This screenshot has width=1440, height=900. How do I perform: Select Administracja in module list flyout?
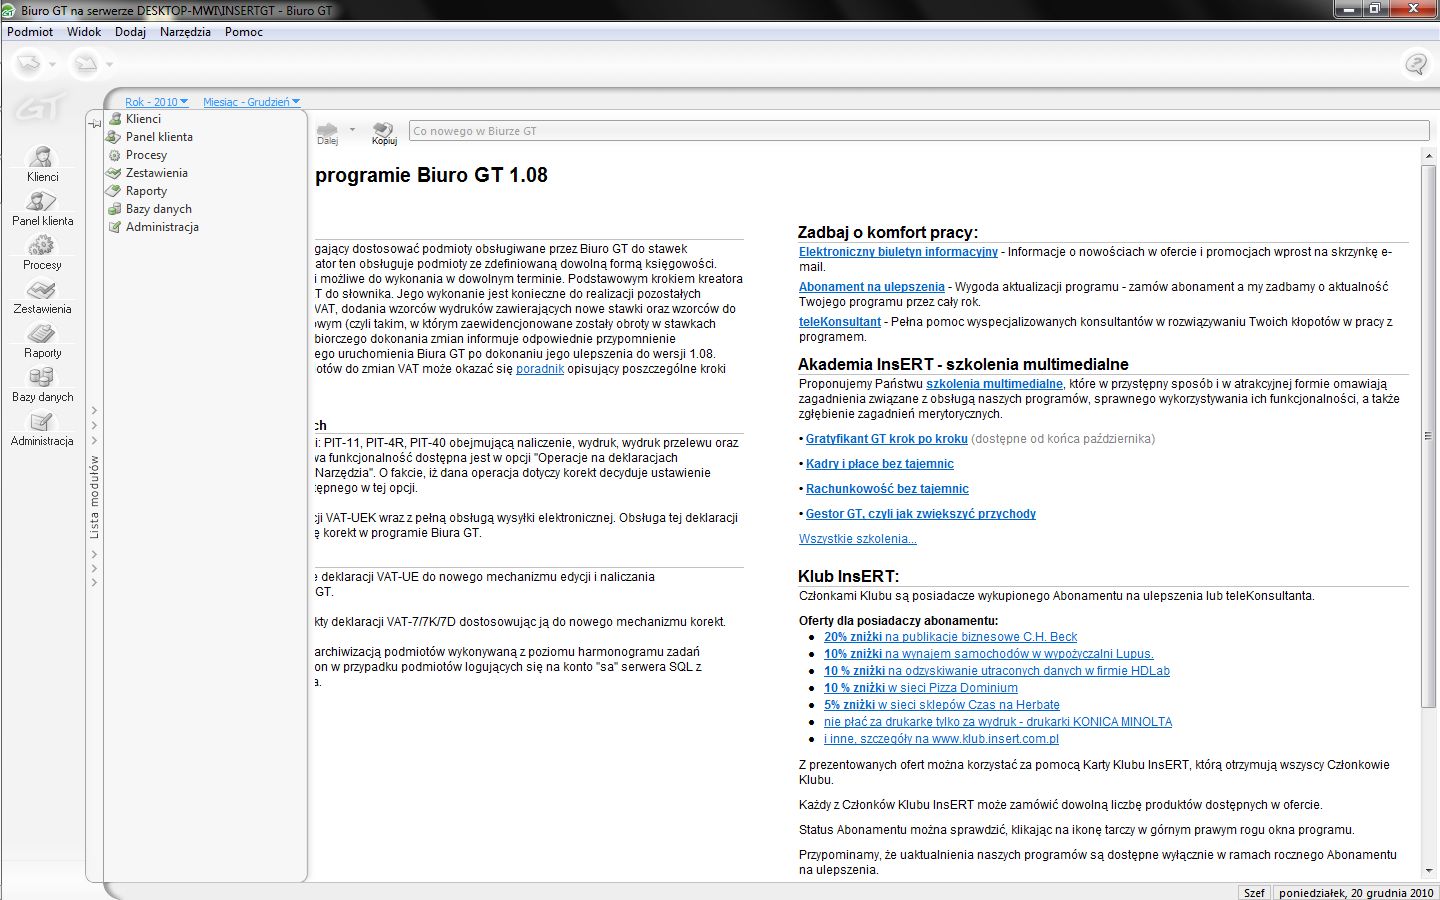(x=162, y=227)
